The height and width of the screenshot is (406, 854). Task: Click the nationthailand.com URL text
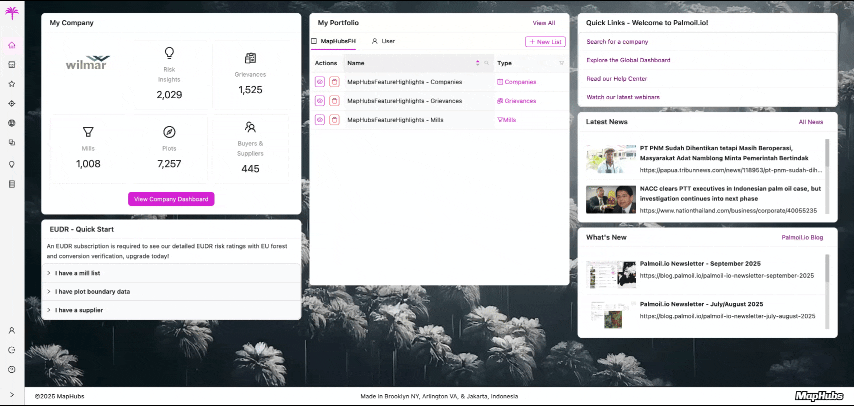pos(729,210)
